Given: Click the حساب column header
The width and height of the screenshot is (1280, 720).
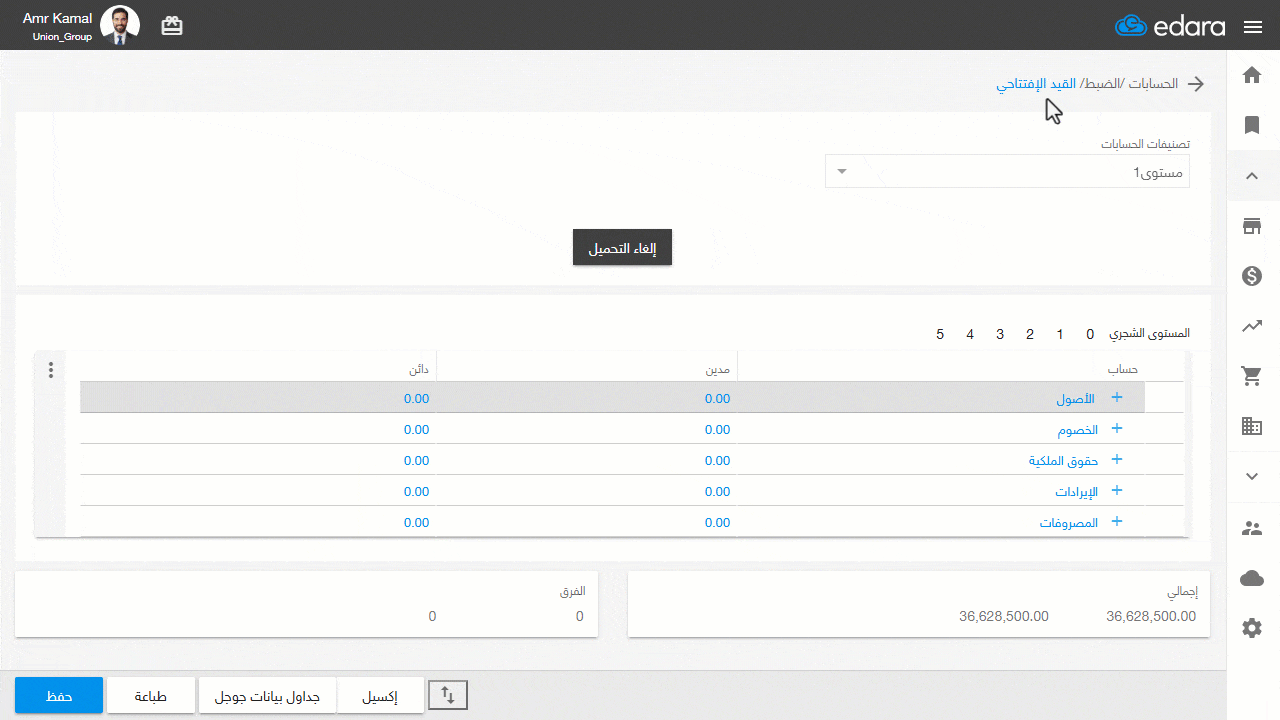Looking at the screenshot, I should pyautogui.click(x=1123, y=369).
